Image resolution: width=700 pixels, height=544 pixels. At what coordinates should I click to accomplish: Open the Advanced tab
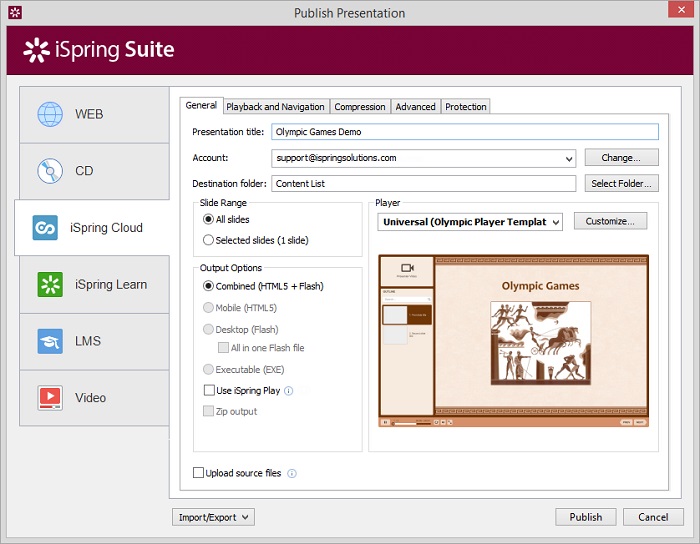tap(415, 107)
